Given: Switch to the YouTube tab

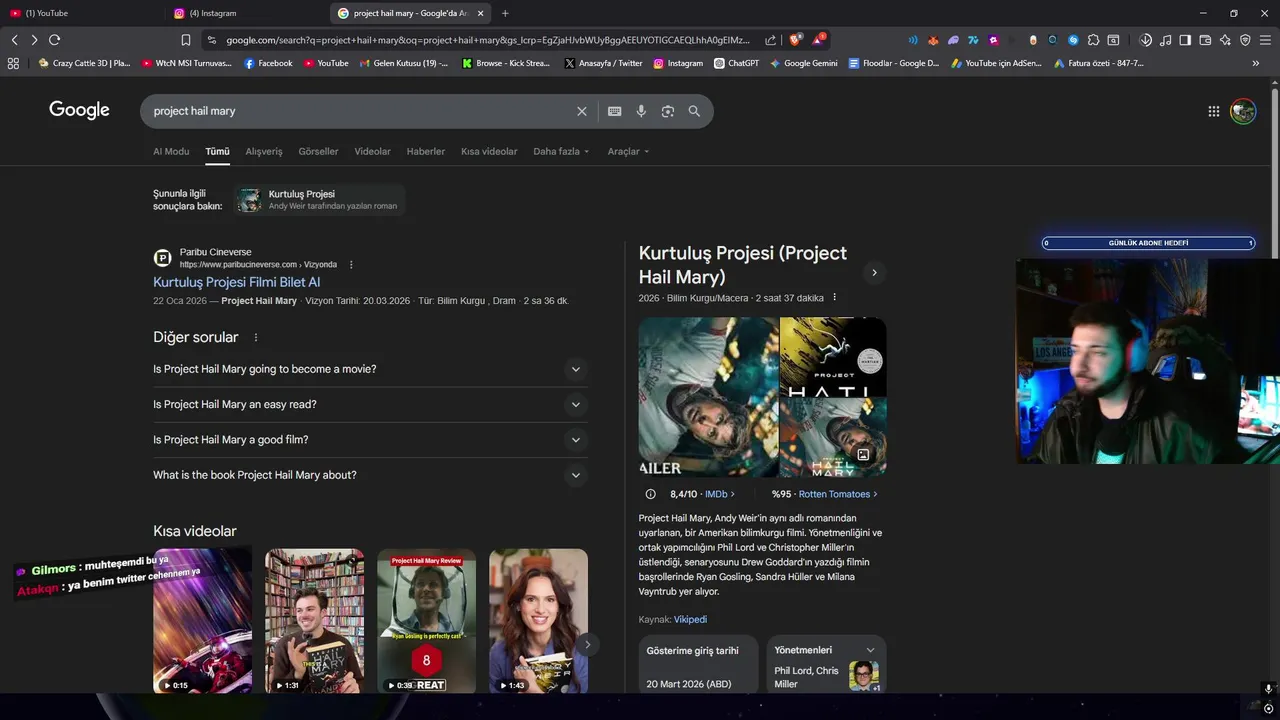Looking at the screenshot, I should [x=82, y=13].
